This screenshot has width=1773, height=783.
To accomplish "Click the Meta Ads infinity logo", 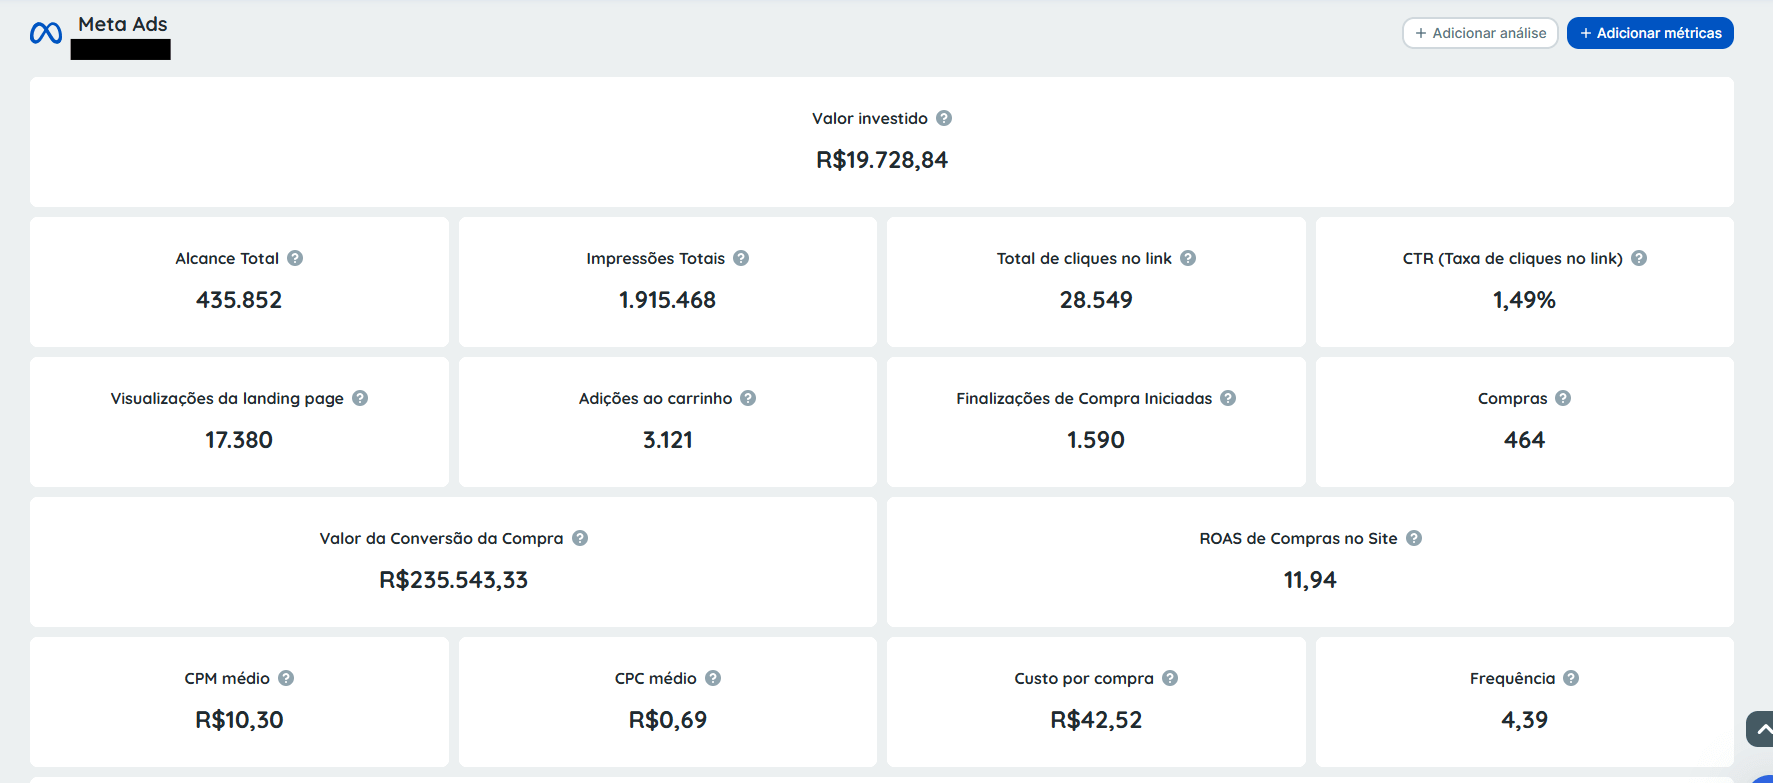I will click(46, 33).
